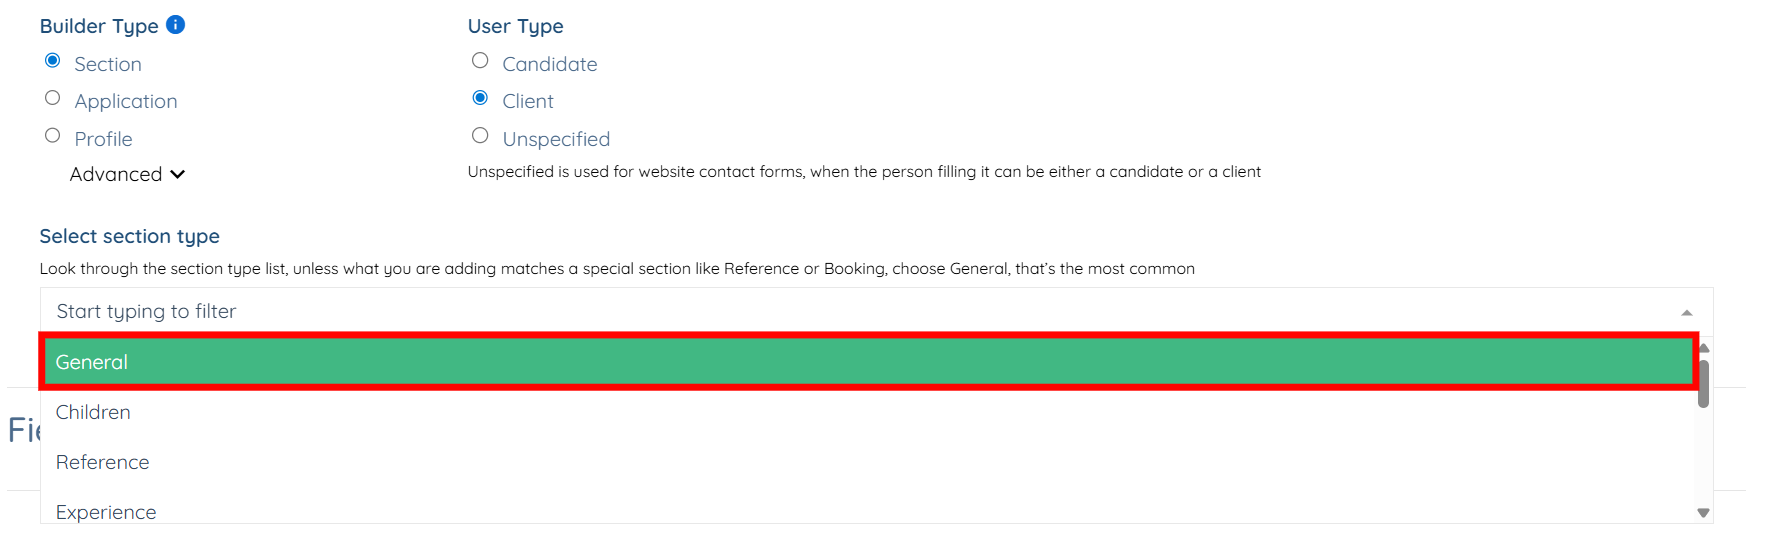Set user type to Candidate
Viewport: 1792px width, 538px height.
pos(480,61)
